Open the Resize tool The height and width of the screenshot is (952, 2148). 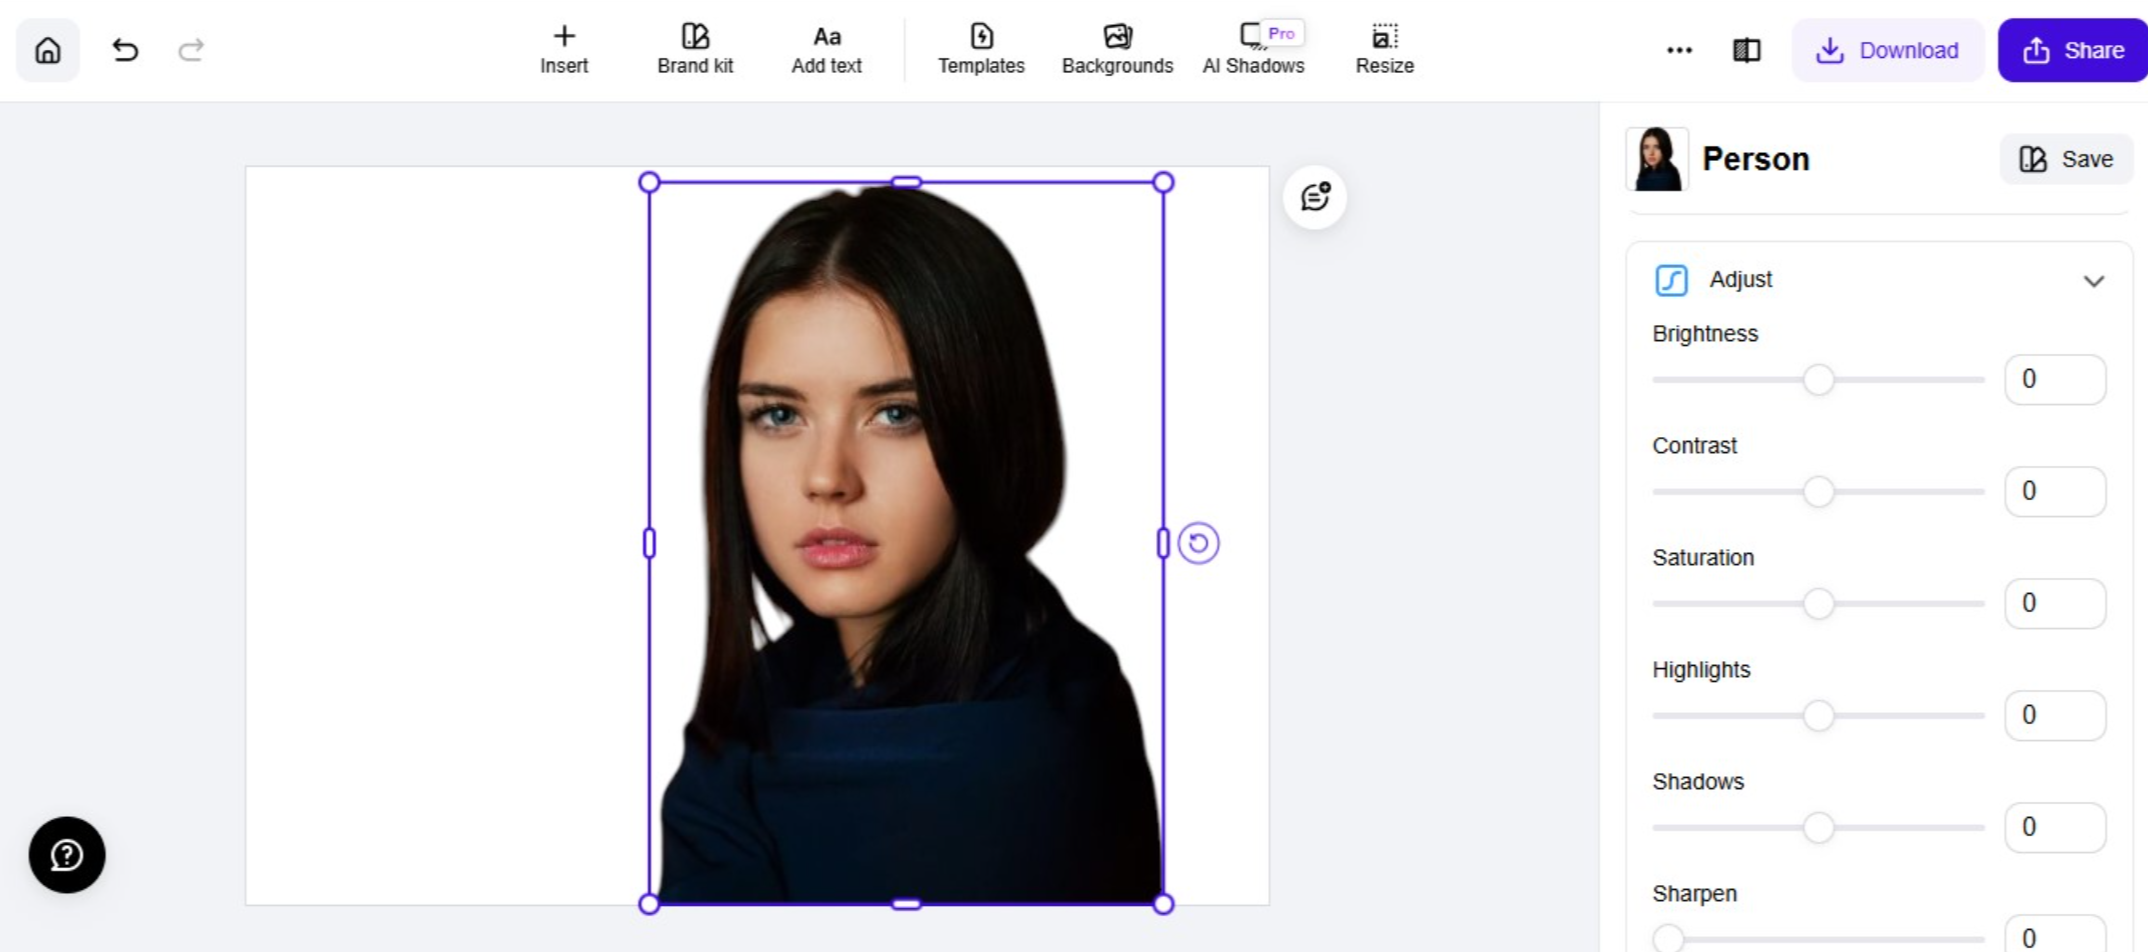coord(1384,48)
